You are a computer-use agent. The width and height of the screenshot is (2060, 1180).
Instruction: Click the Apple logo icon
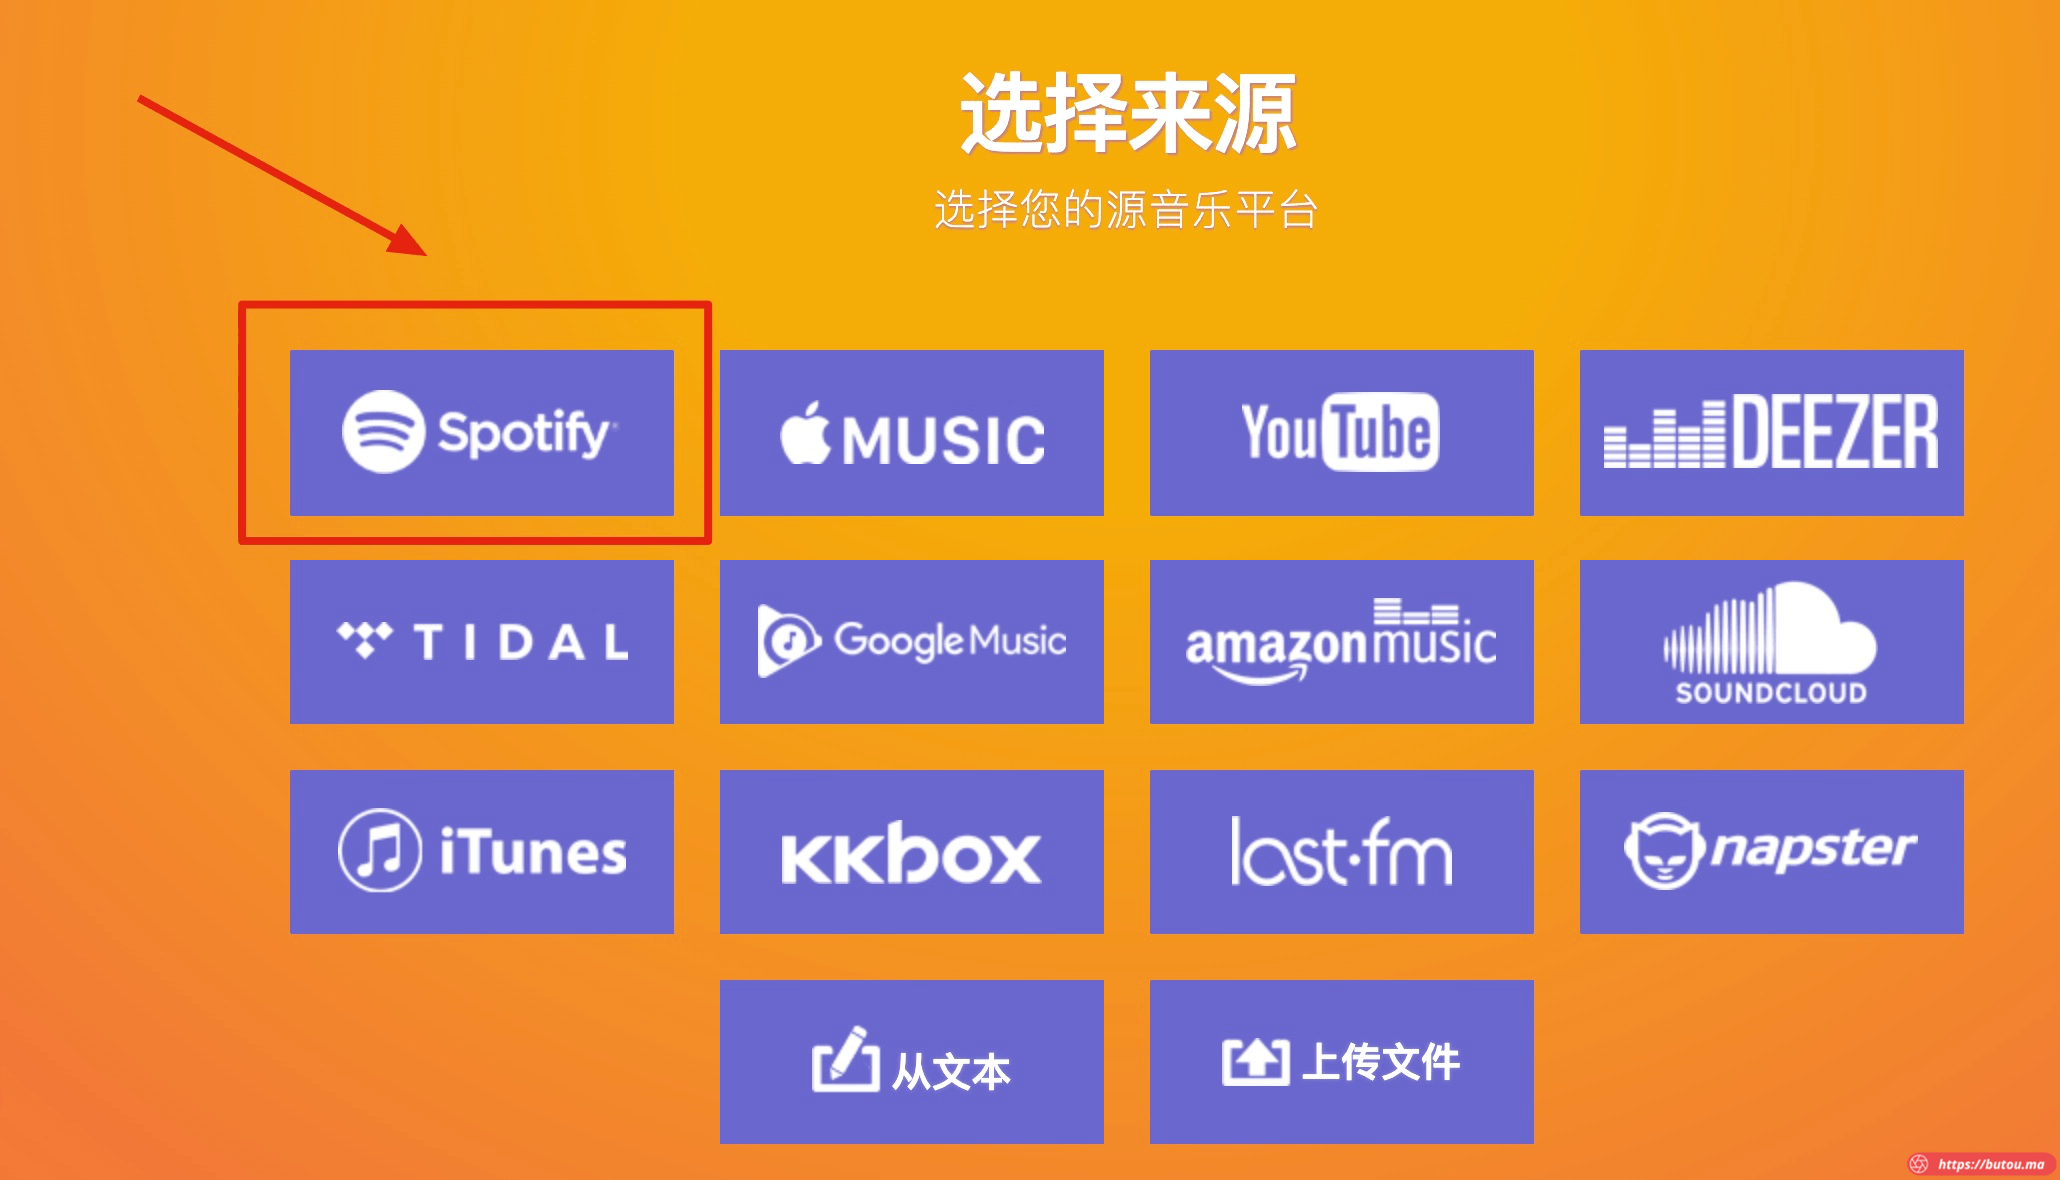[x=806, y=433]
